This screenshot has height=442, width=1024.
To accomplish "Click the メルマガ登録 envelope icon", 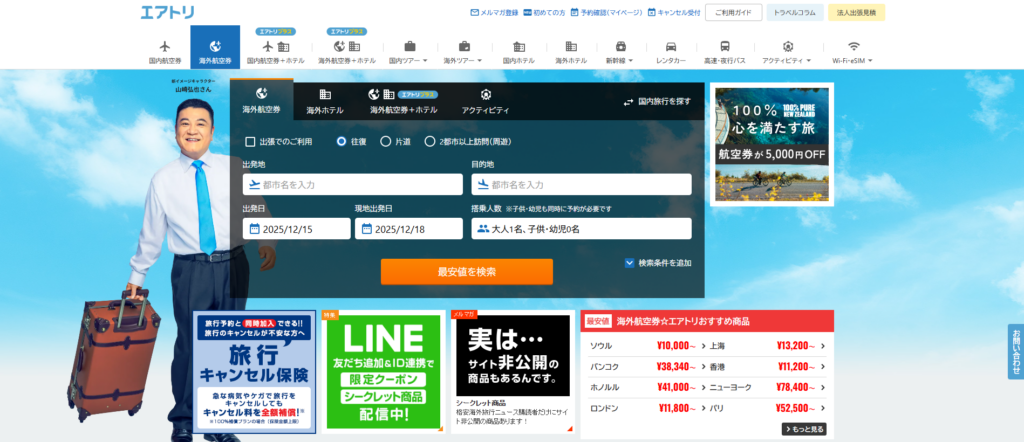I will [474, 13].
